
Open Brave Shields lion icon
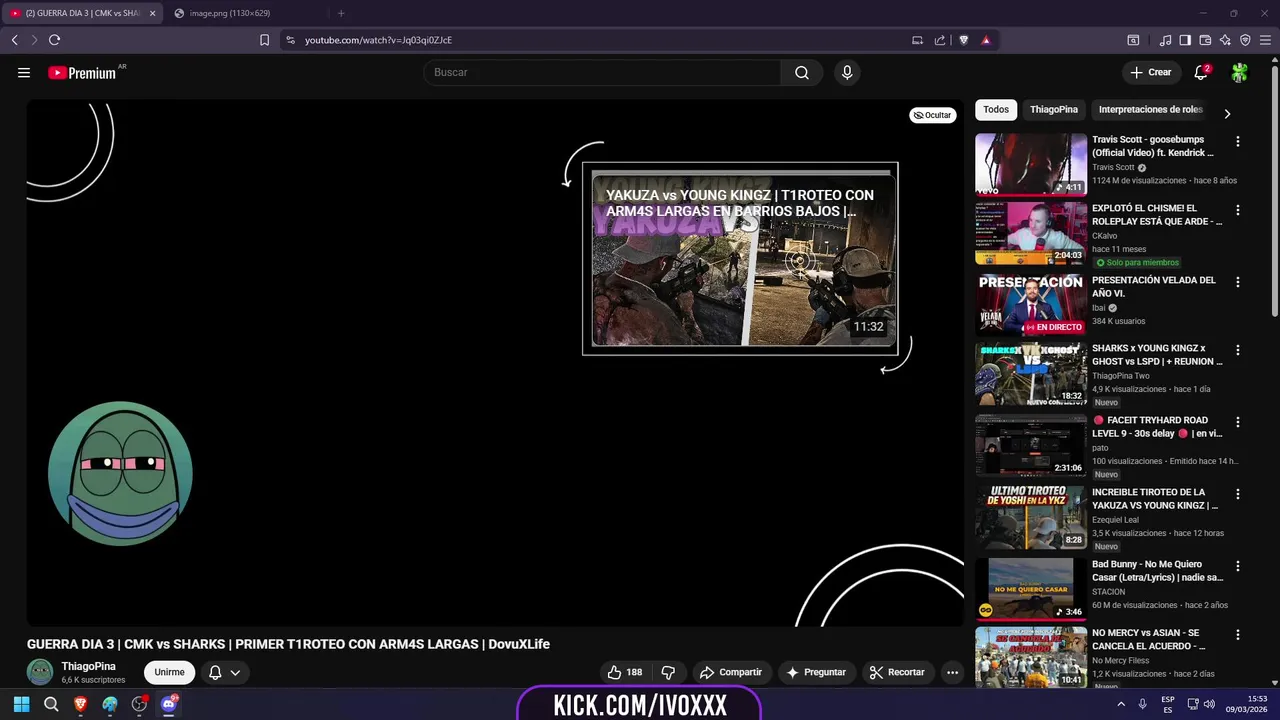[x=964, y=40]
